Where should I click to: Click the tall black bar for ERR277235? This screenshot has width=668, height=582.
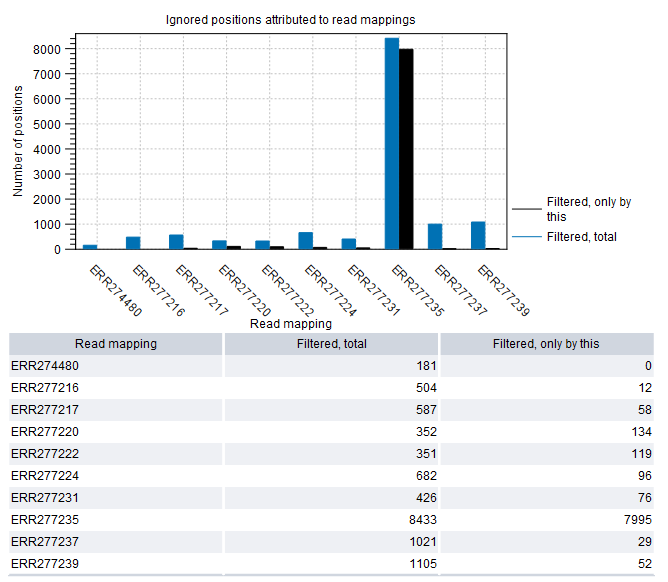[406, 150]
